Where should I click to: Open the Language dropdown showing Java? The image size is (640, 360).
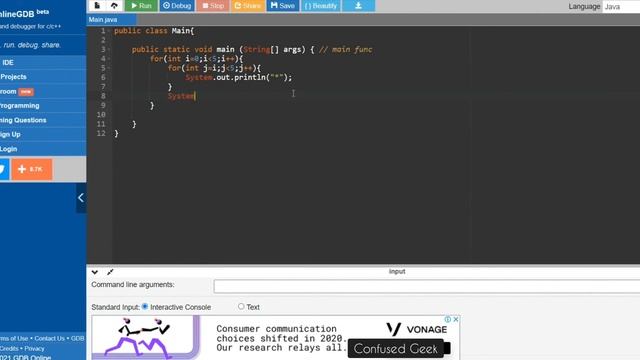click(x=621, y=7)
